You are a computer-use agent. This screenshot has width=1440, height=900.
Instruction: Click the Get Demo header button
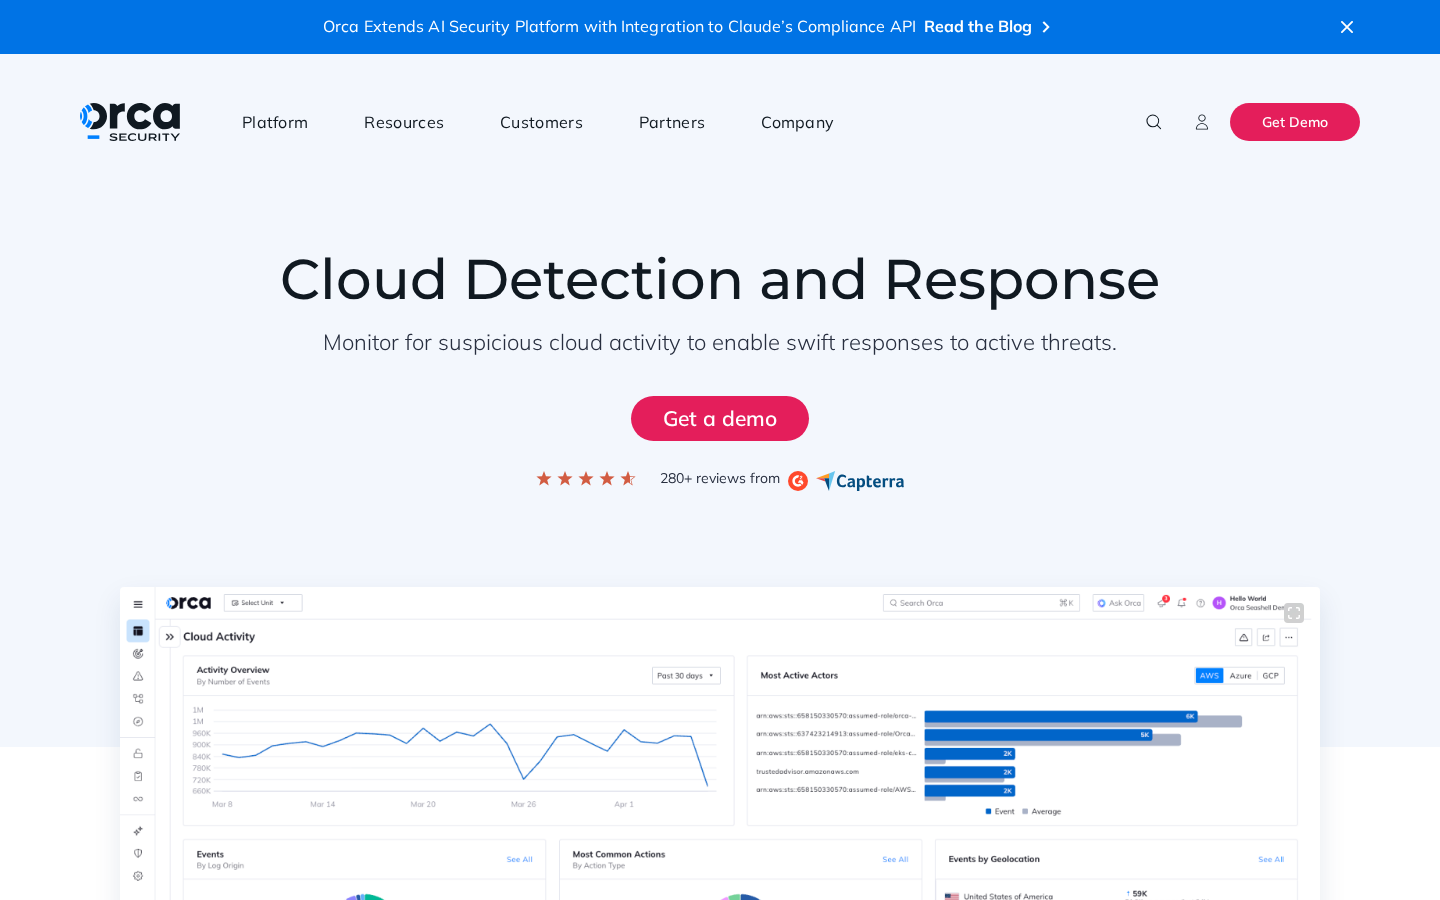pos(1295,122)
